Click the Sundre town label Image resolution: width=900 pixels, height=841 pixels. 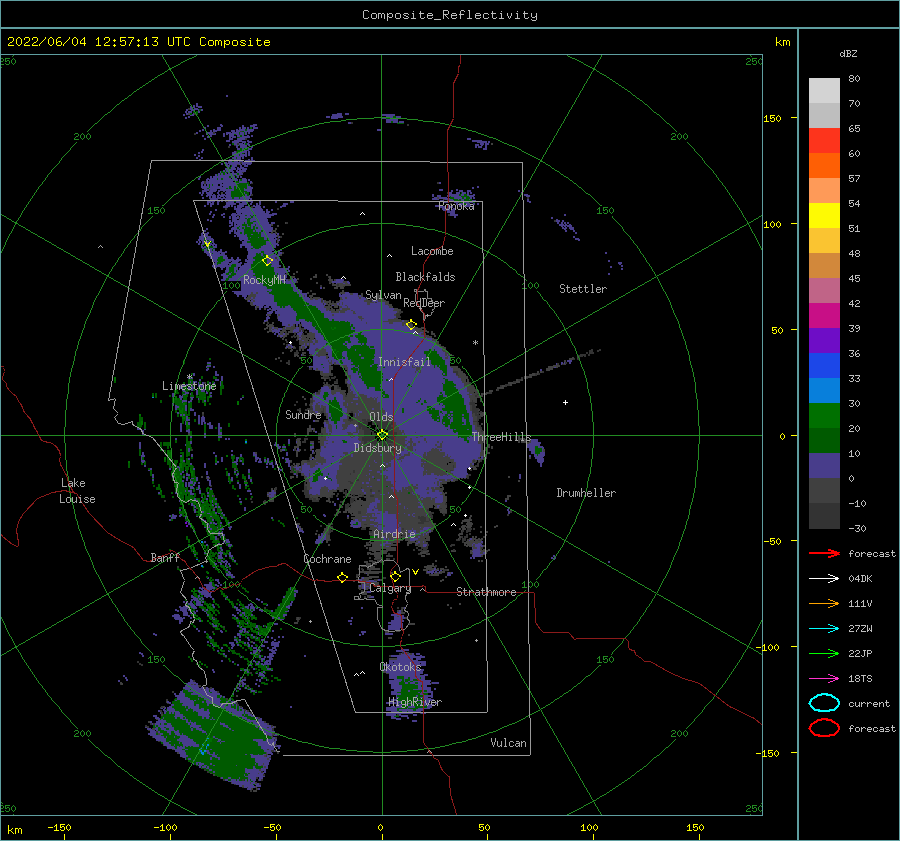303,414
